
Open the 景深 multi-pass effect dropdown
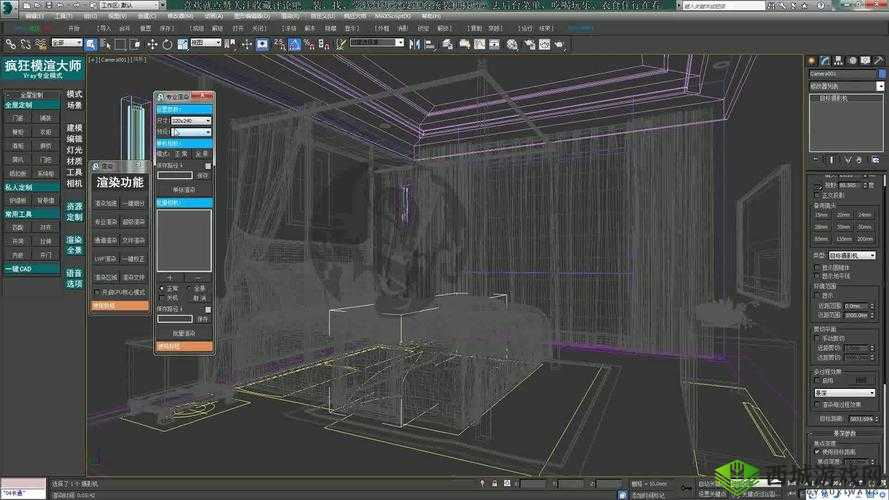click(844, 392)
